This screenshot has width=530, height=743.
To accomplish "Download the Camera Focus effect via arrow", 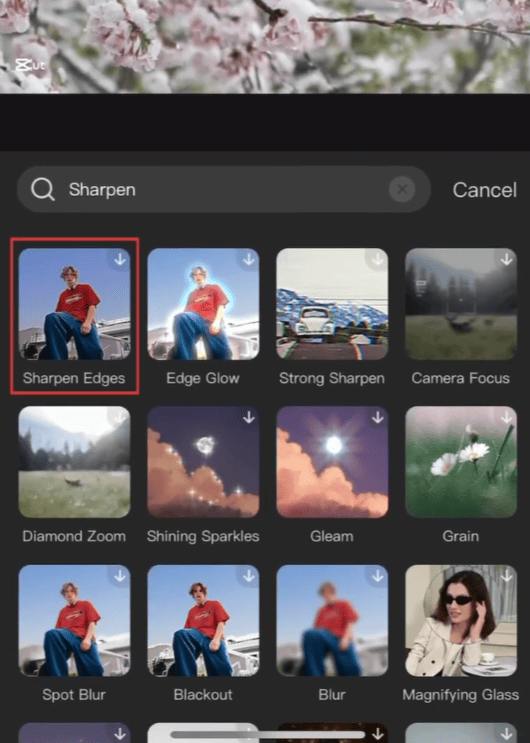I will (x=507, y=259).
